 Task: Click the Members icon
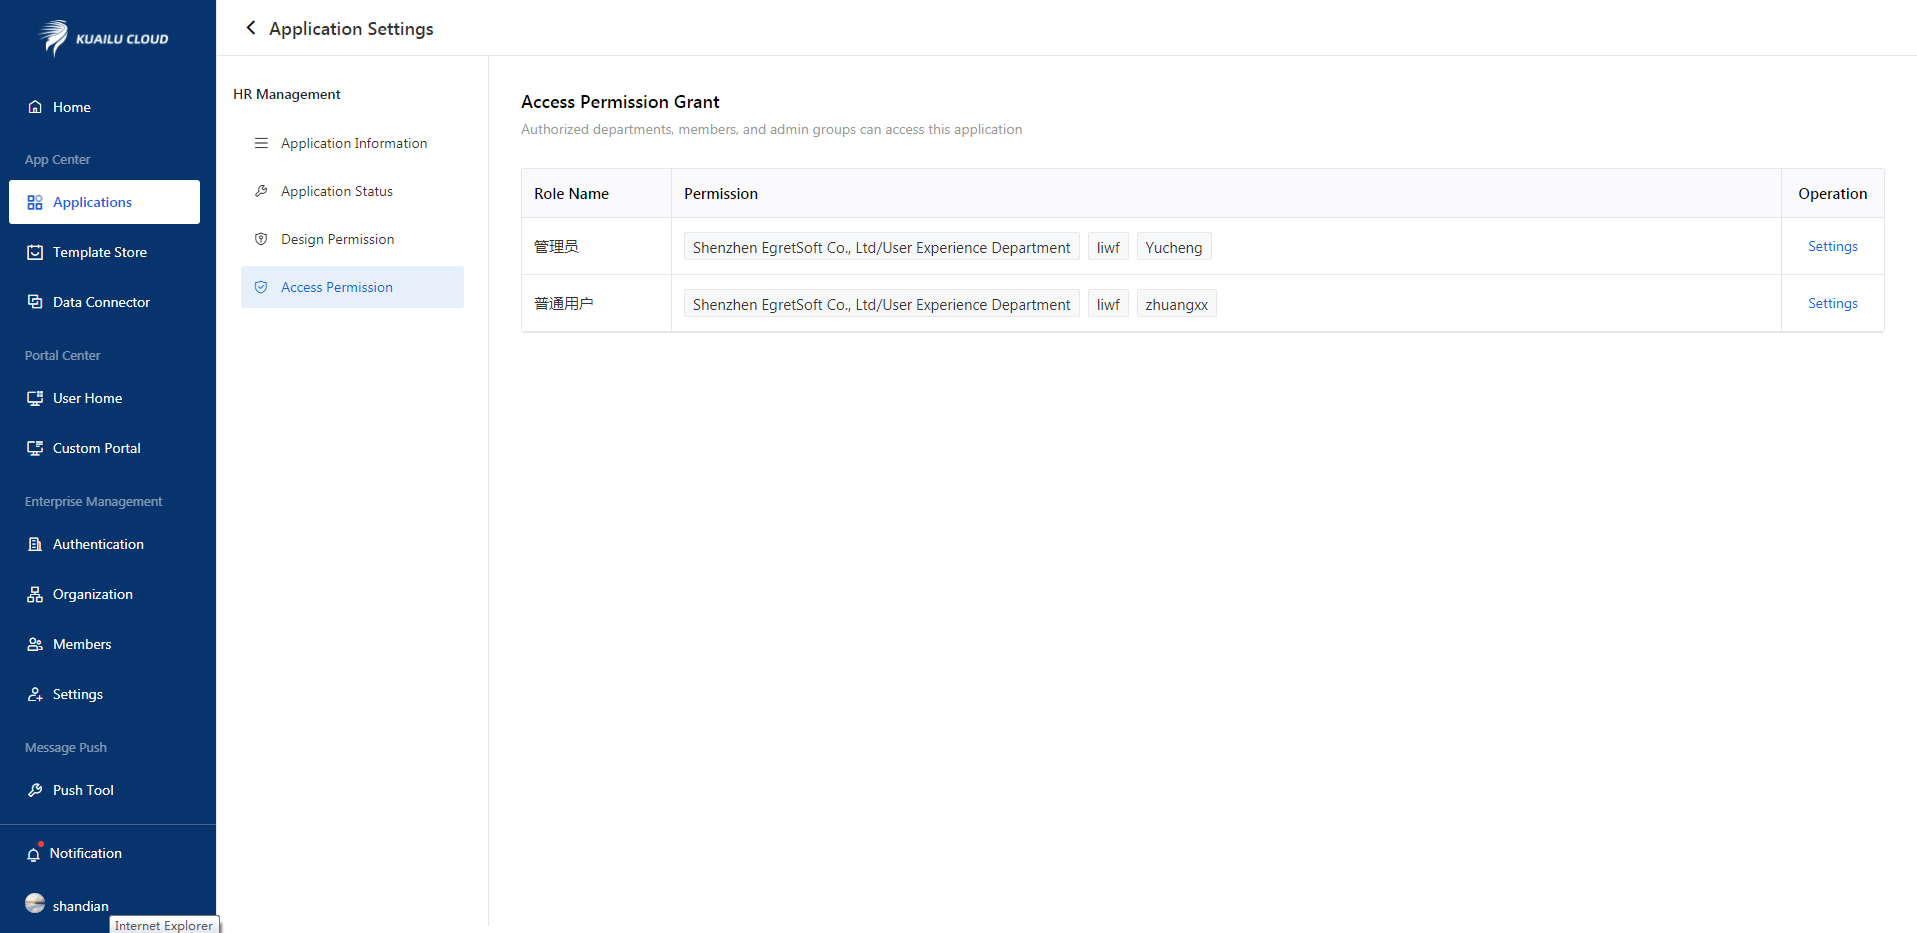point(35,644)
